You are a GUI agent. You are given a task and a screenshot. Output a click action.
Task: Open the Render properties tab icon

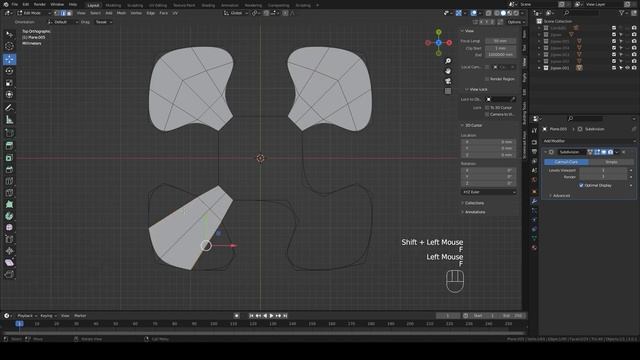click(534, 142)
